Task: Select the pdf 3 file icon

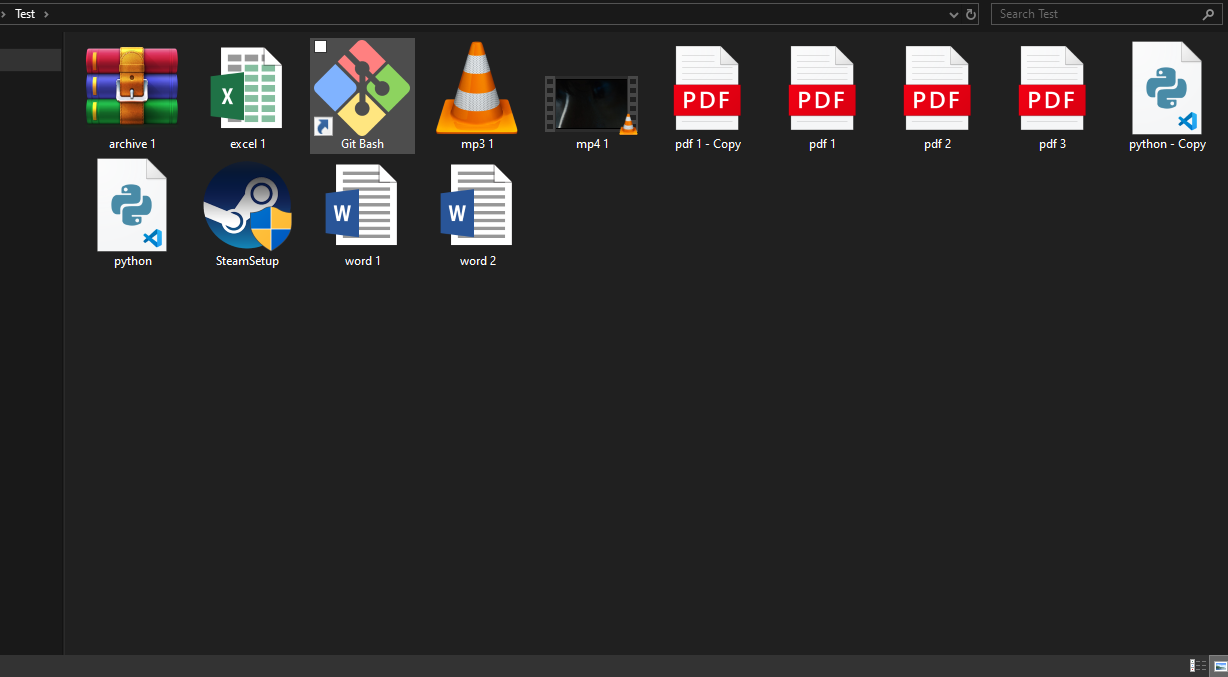Action: tap(1052, 88)
